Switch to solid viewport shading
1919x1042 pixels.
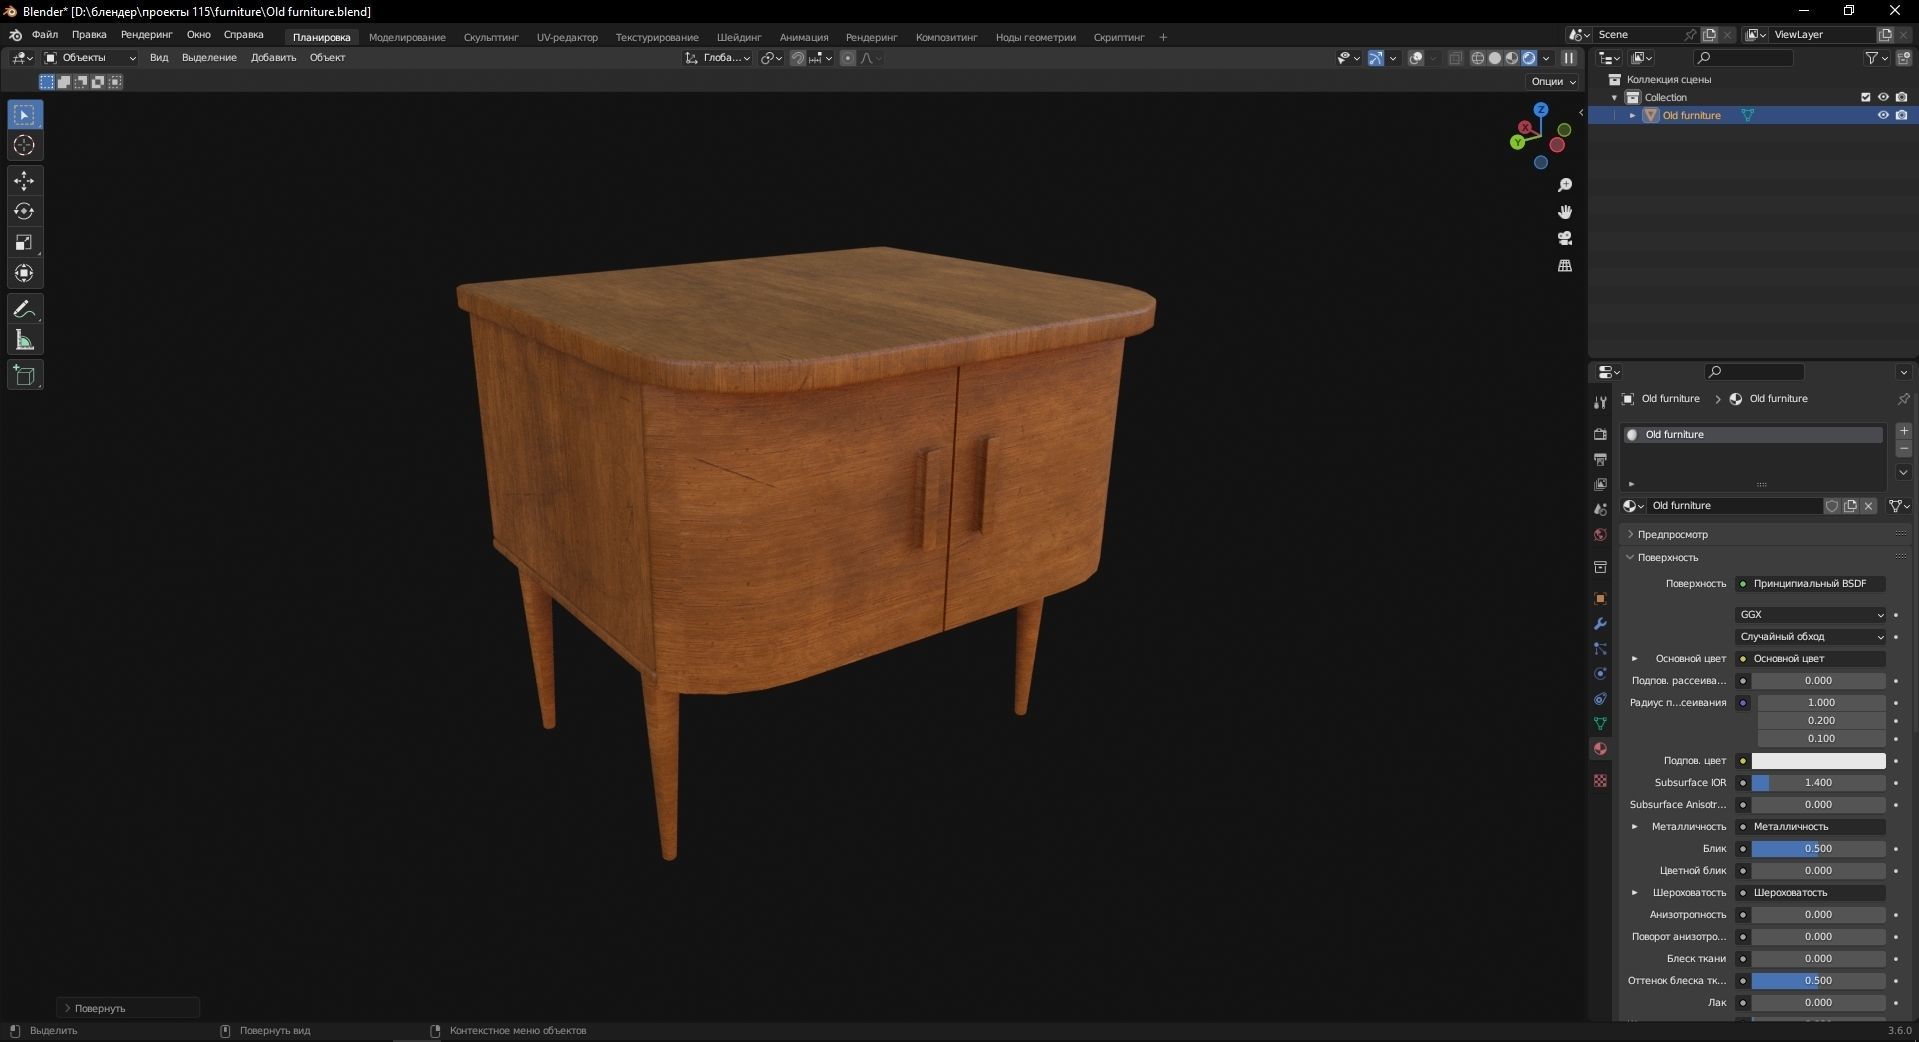(1494, 58)
